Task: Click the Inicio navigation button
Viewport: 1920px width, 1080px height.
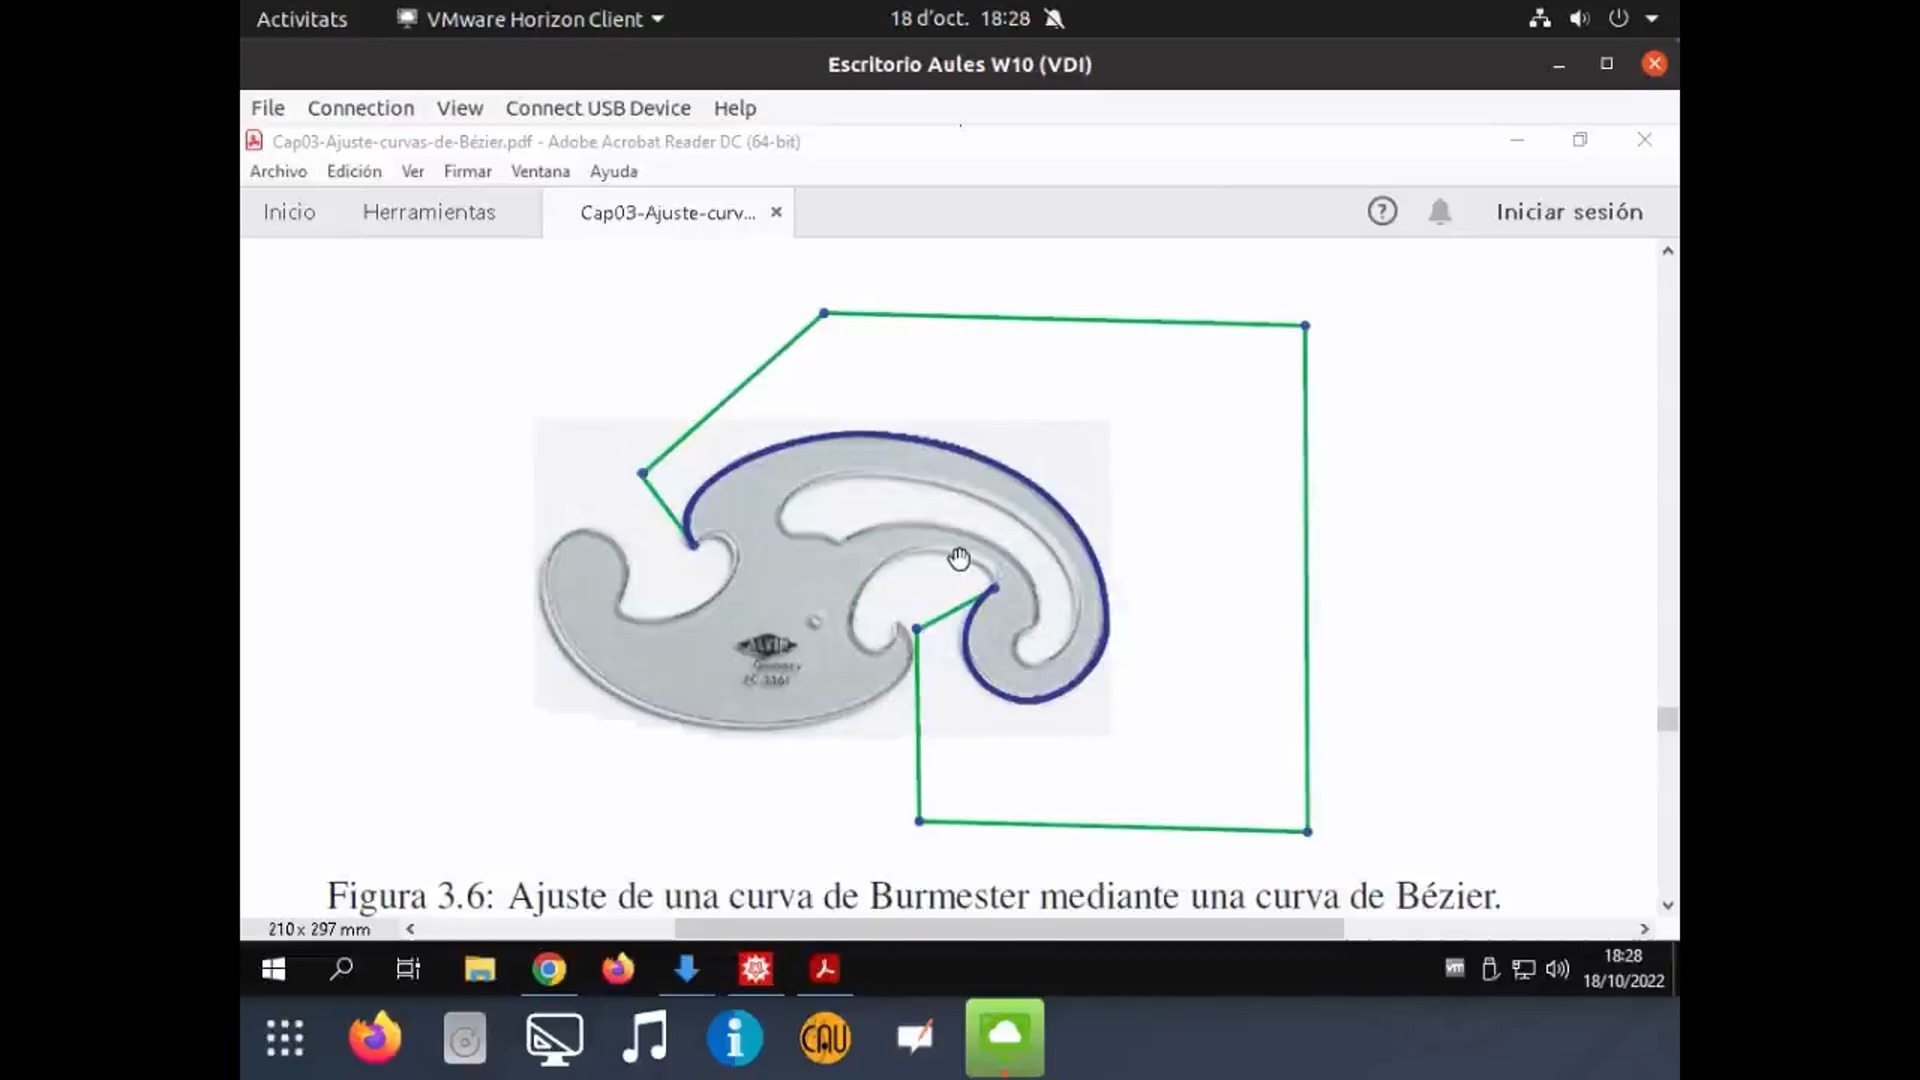Action: [287, 211]
